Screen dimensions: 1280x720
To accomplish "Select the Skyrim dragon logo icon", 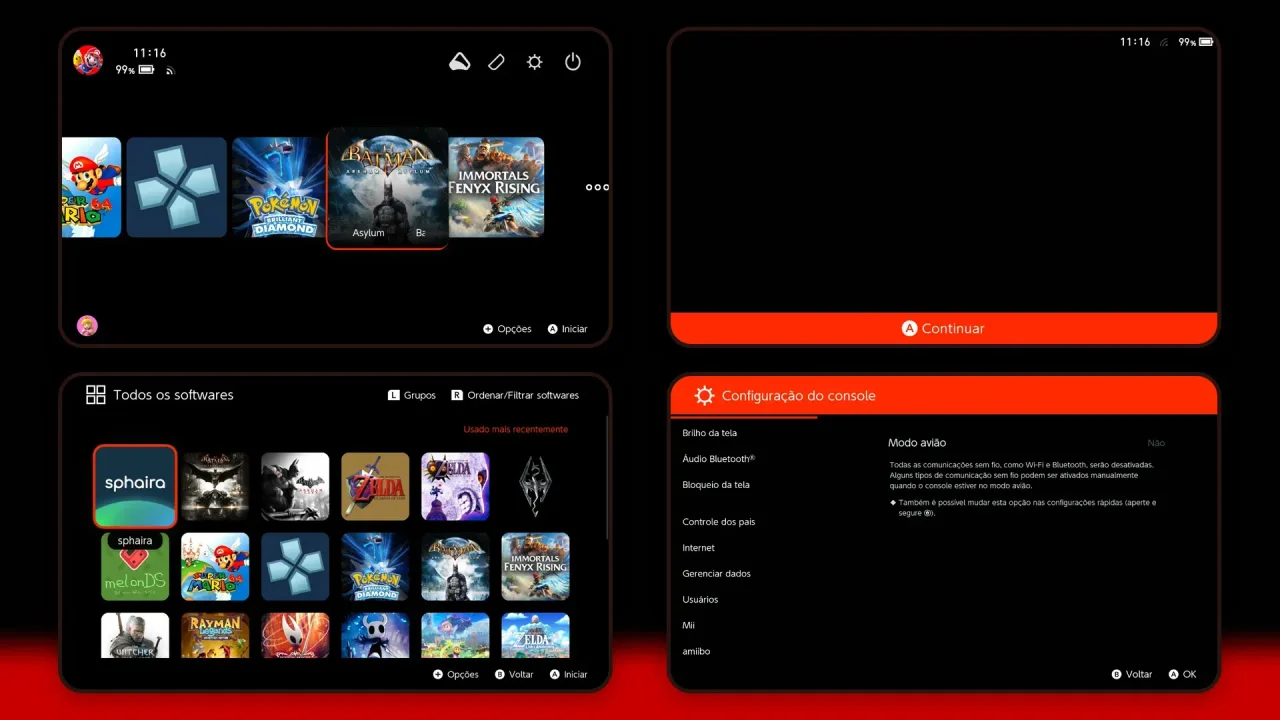I will pos(535,487).
